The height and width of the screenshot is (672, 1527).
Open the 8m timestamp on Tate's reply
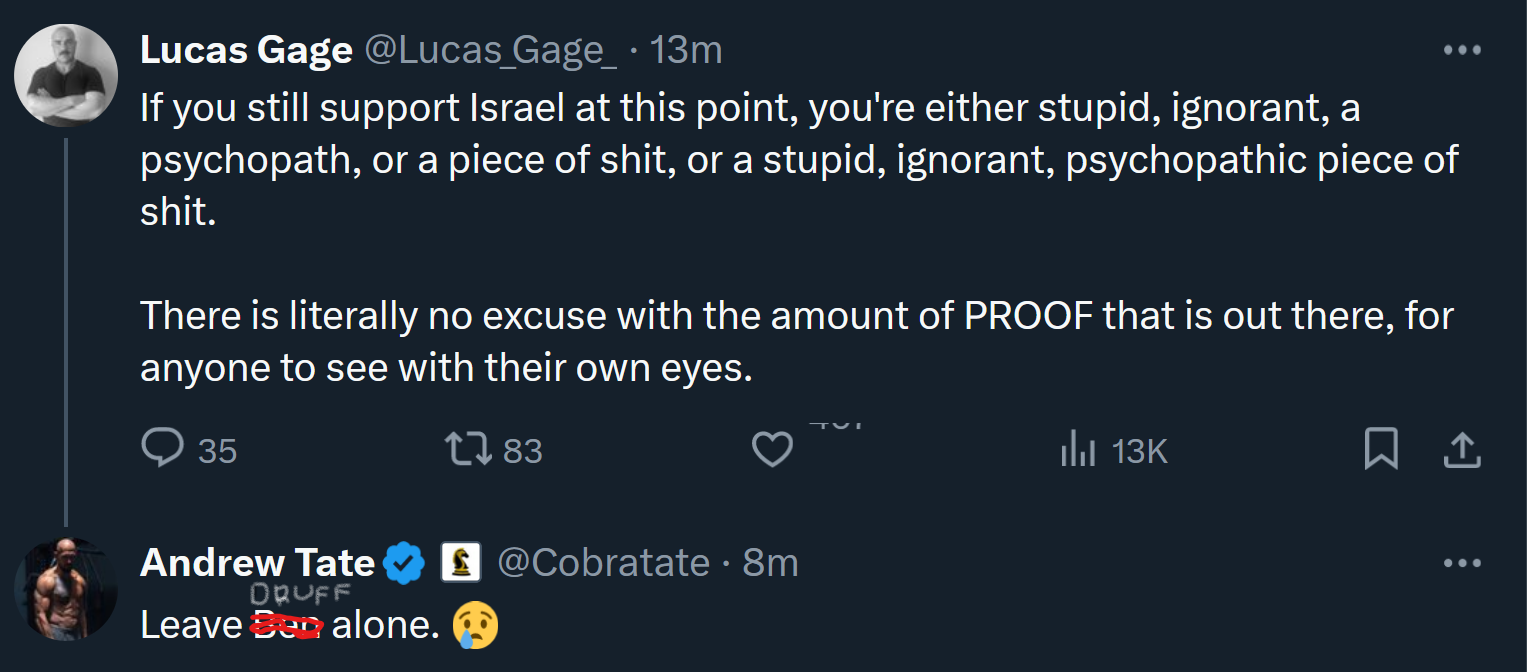pos(770,563)
